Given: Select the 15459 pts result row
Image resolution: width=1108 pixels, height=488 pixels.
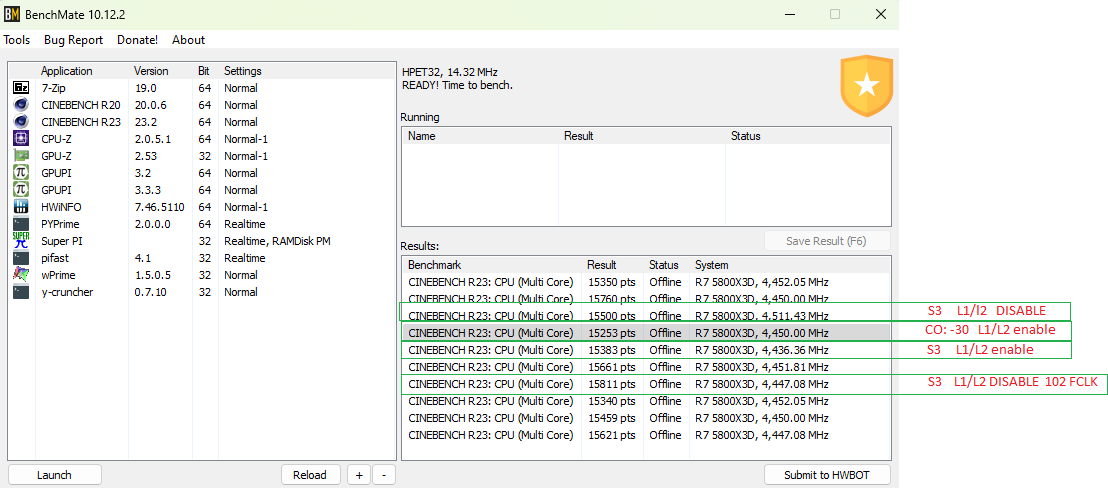Looking at the screenshot, I should tap(646, 418).
